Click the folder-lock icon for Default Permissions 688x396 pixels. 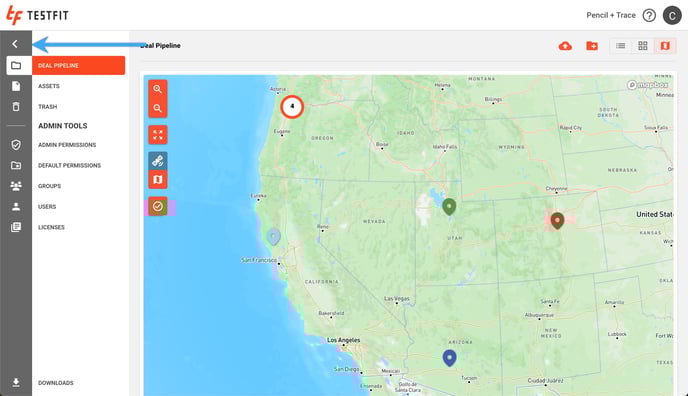[x=16, y=165]
